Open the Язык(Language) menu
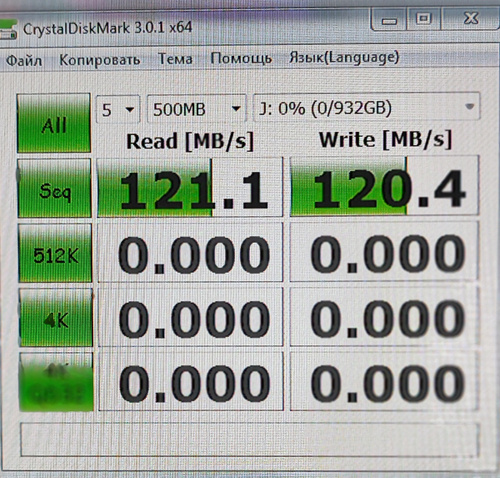Viewport: 500px width, 478px height. tap(344, 57)
